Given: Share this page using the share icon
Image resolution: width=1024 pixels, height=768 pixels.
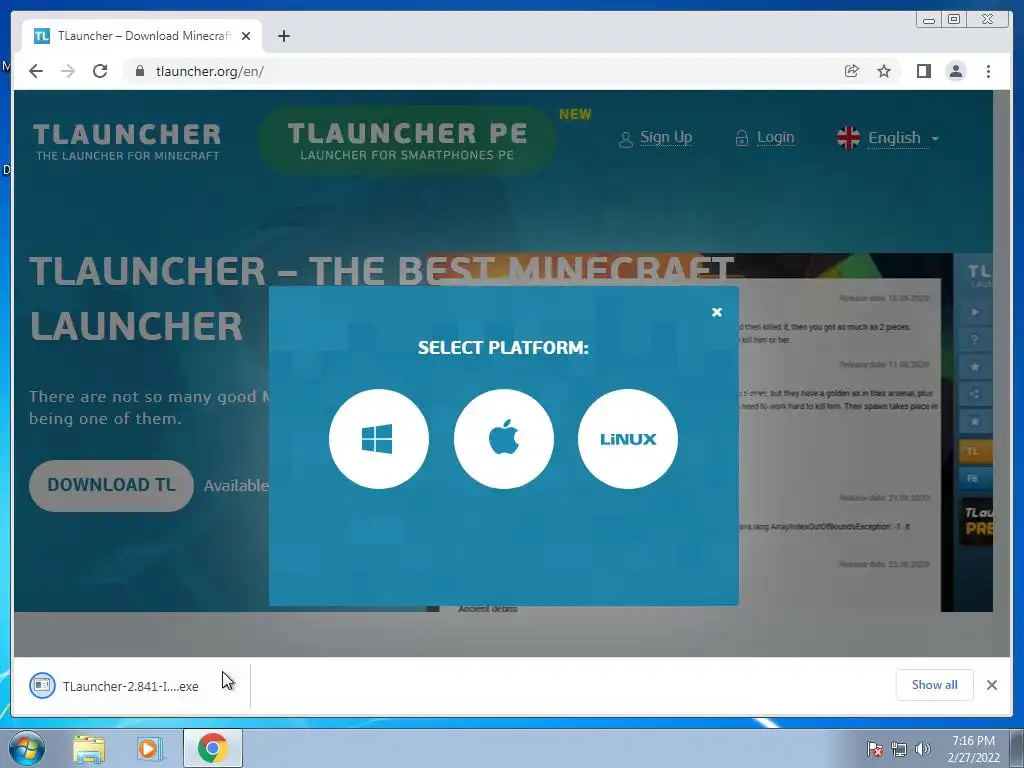Looking at the screenshot, I should [851, 71].
